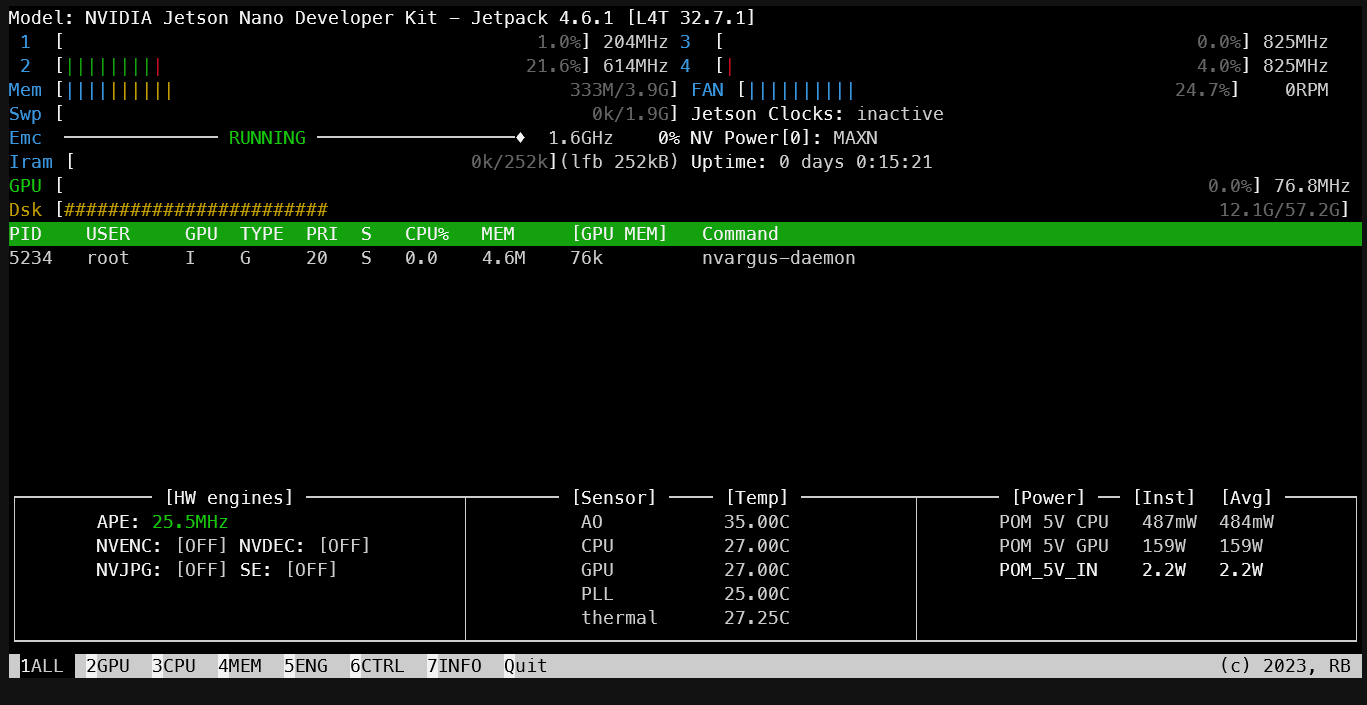Select the nvargus-daemon process row
This screenshot has width=1367, height=705.
(x=685, y=258)
